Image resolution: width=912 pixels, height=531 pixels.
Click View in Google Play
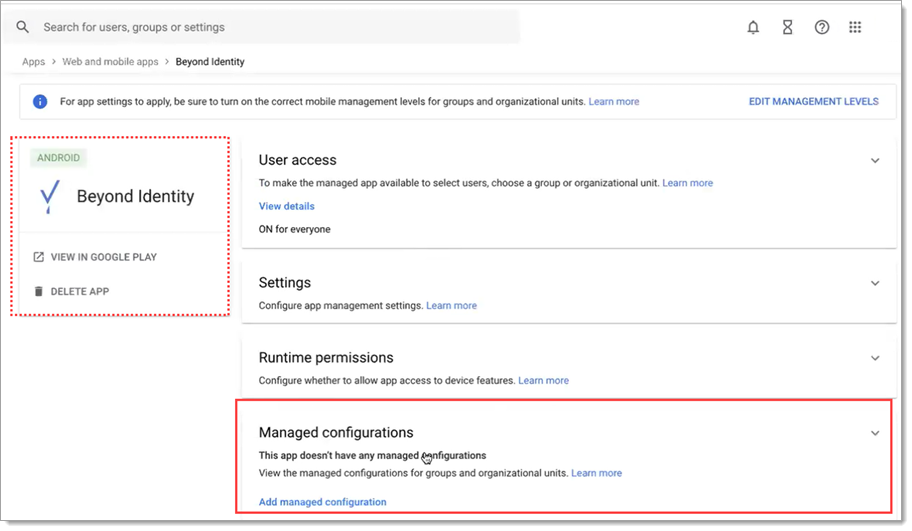pos(103,257)
